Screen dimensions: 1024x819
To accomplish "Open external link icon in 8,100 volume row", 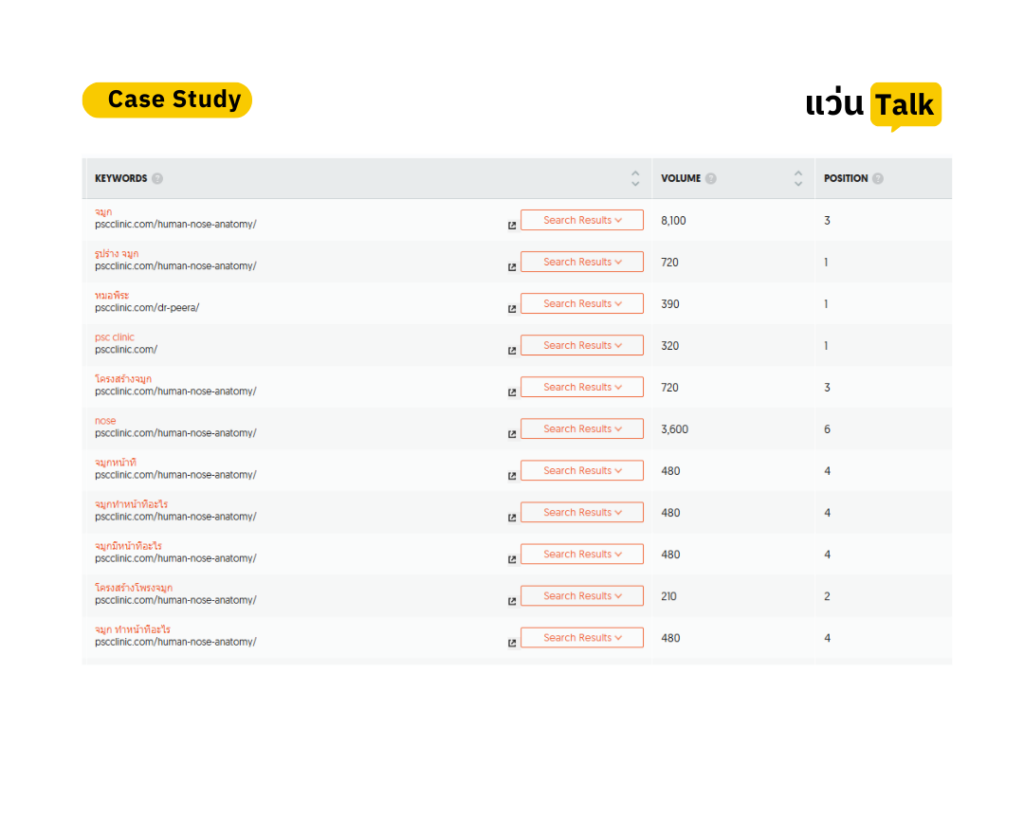I will click(512, 225).
